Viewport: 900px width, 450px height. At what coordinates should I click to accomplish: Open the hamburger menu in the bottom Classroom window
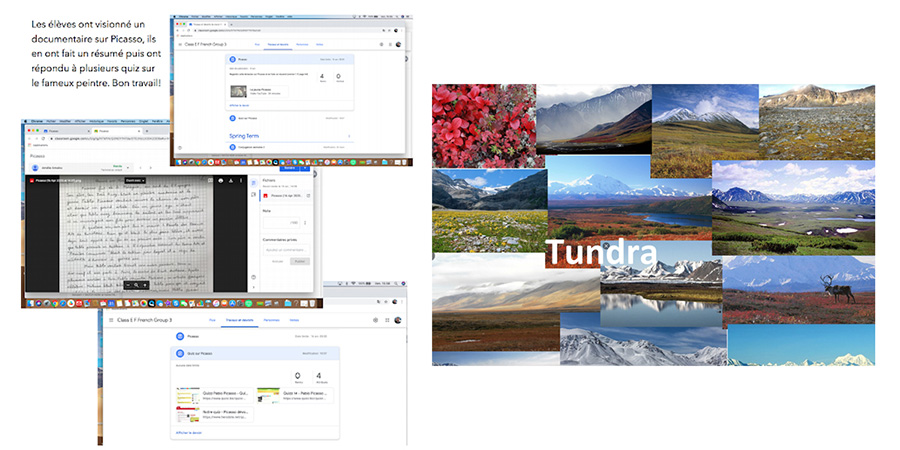click(111, 320)
